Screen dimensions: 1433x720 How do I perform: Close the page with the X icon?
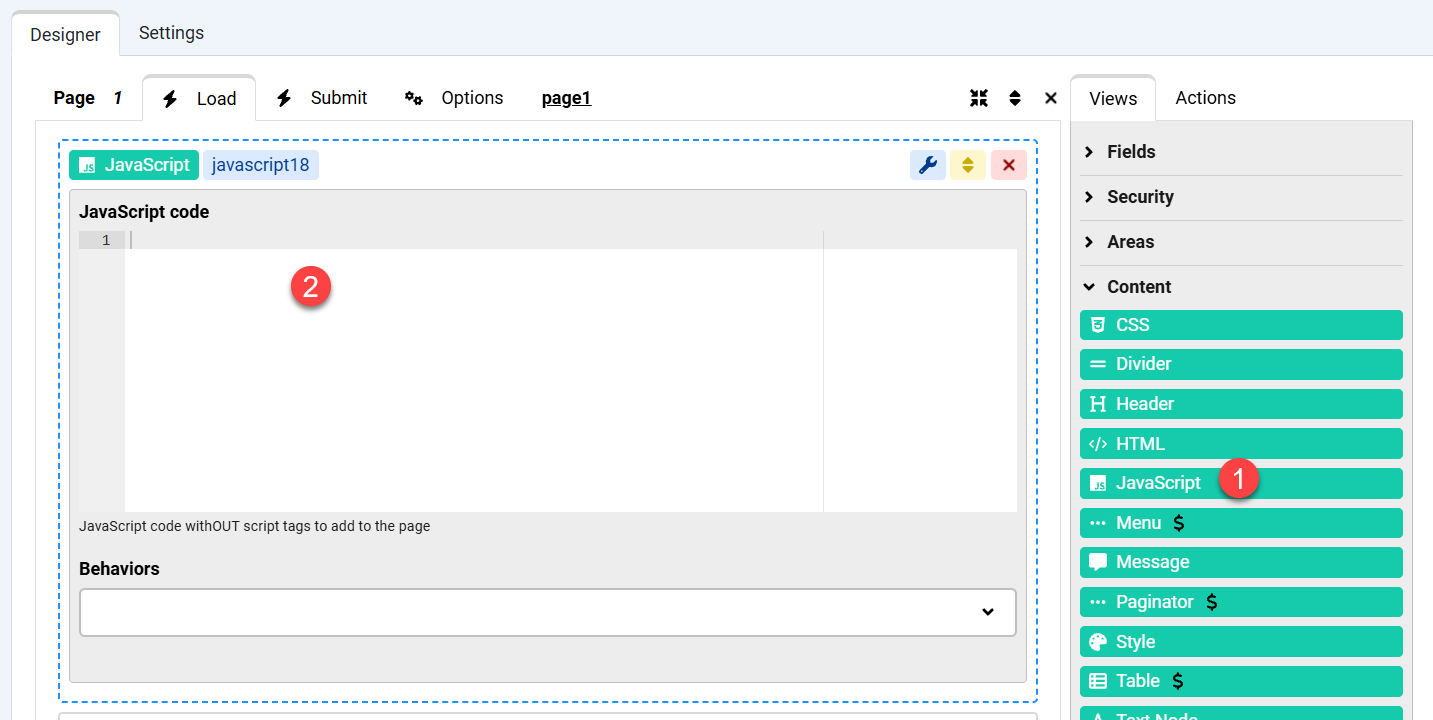point(1051,98)
